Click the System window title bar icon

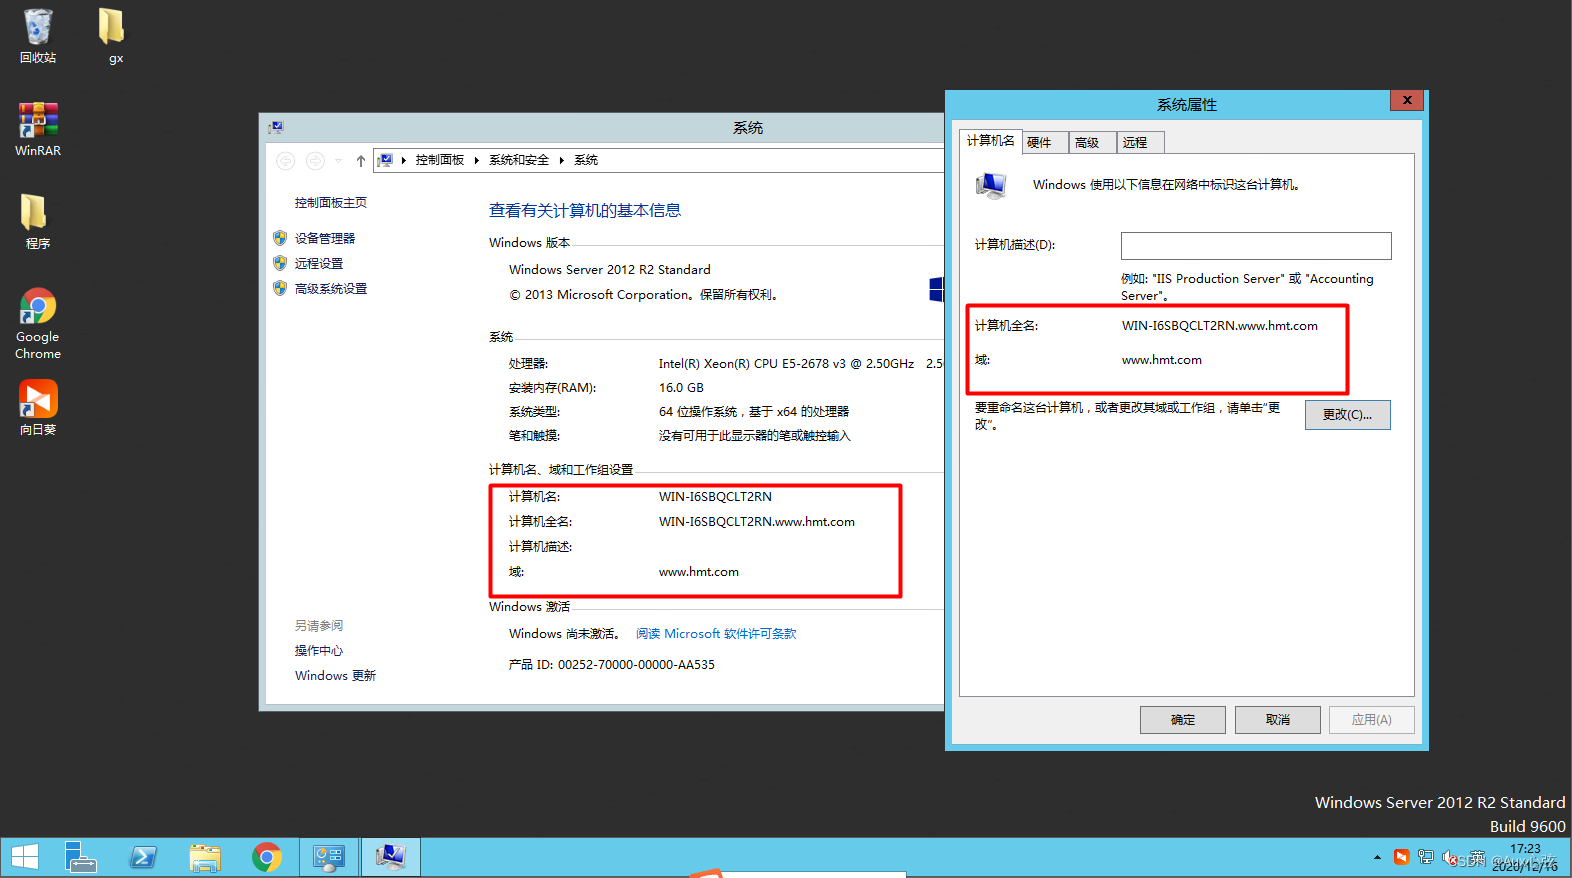[x=276, y=127]
